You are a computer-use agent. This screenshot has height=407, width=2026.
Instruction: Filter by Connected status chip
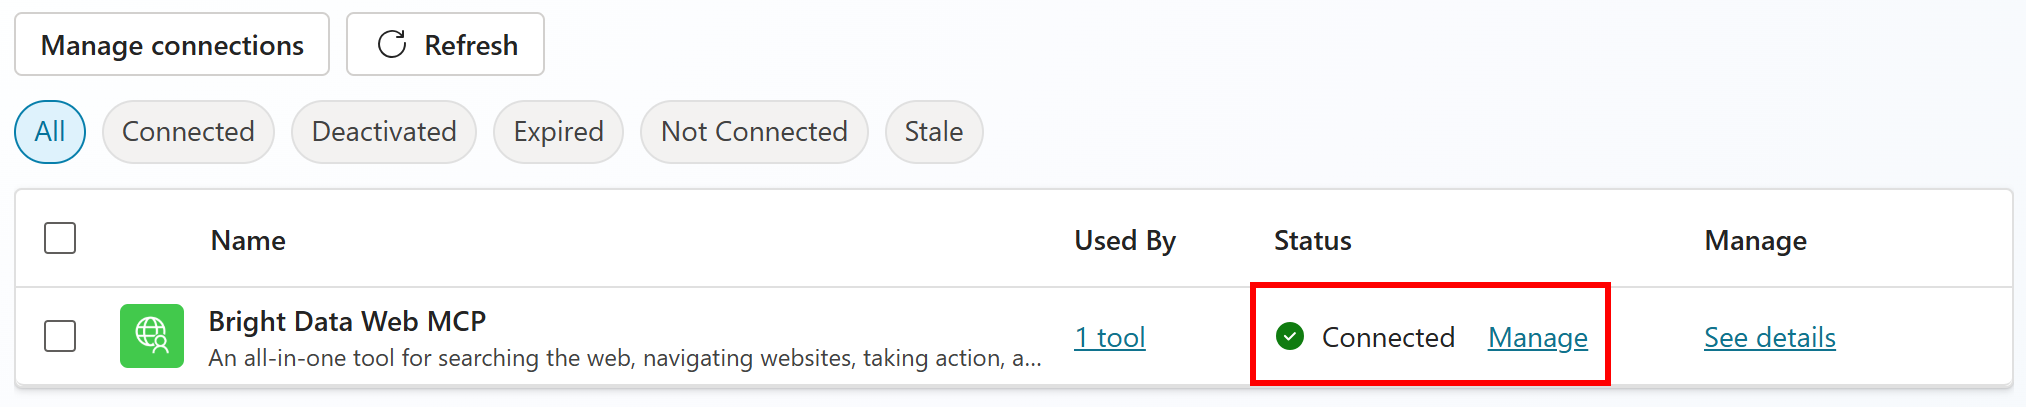click(188, 132)
